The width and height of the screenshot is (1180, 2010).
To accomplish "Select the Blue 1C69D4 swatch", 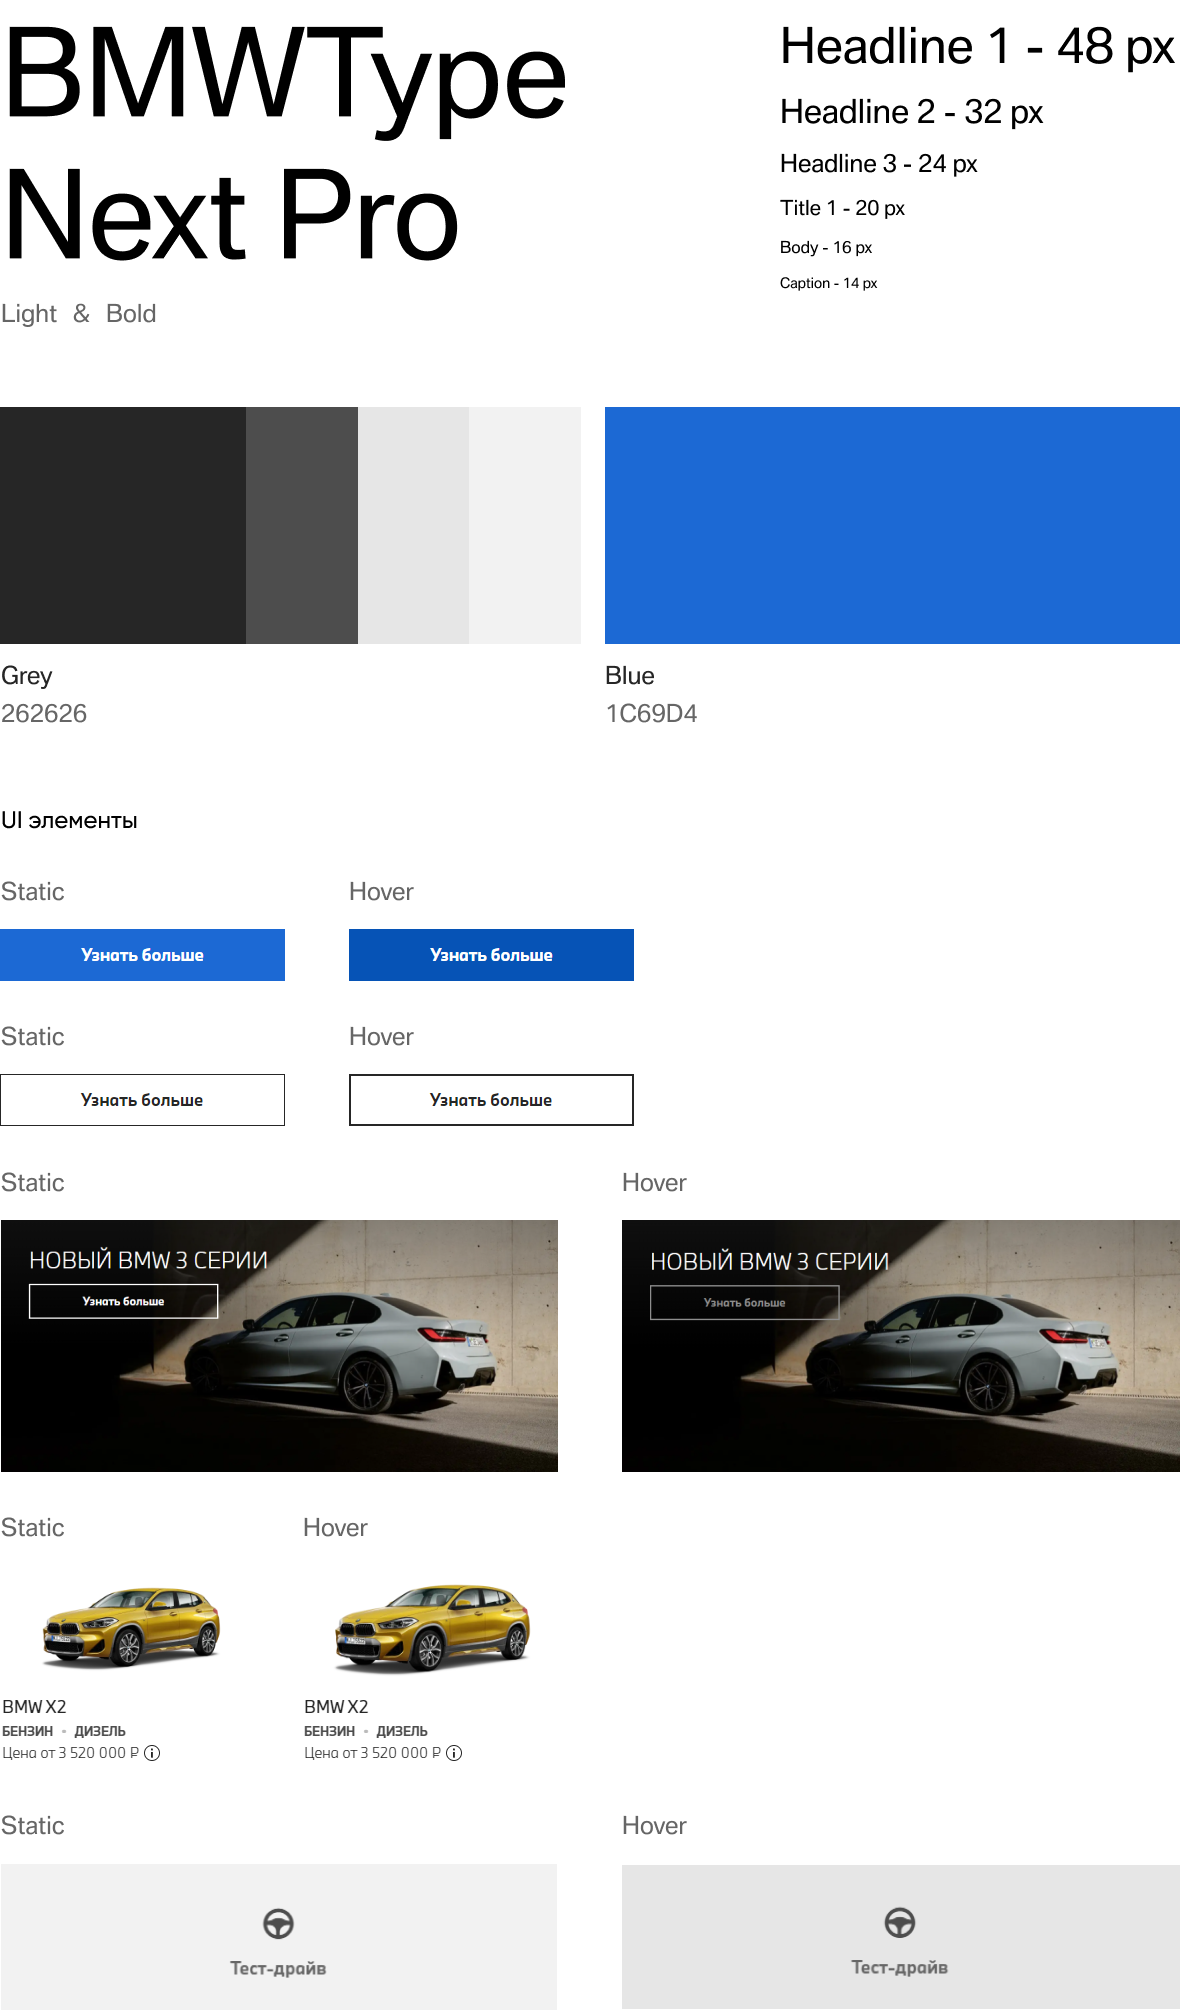I will pyautogui.click(x=892, y=525).
